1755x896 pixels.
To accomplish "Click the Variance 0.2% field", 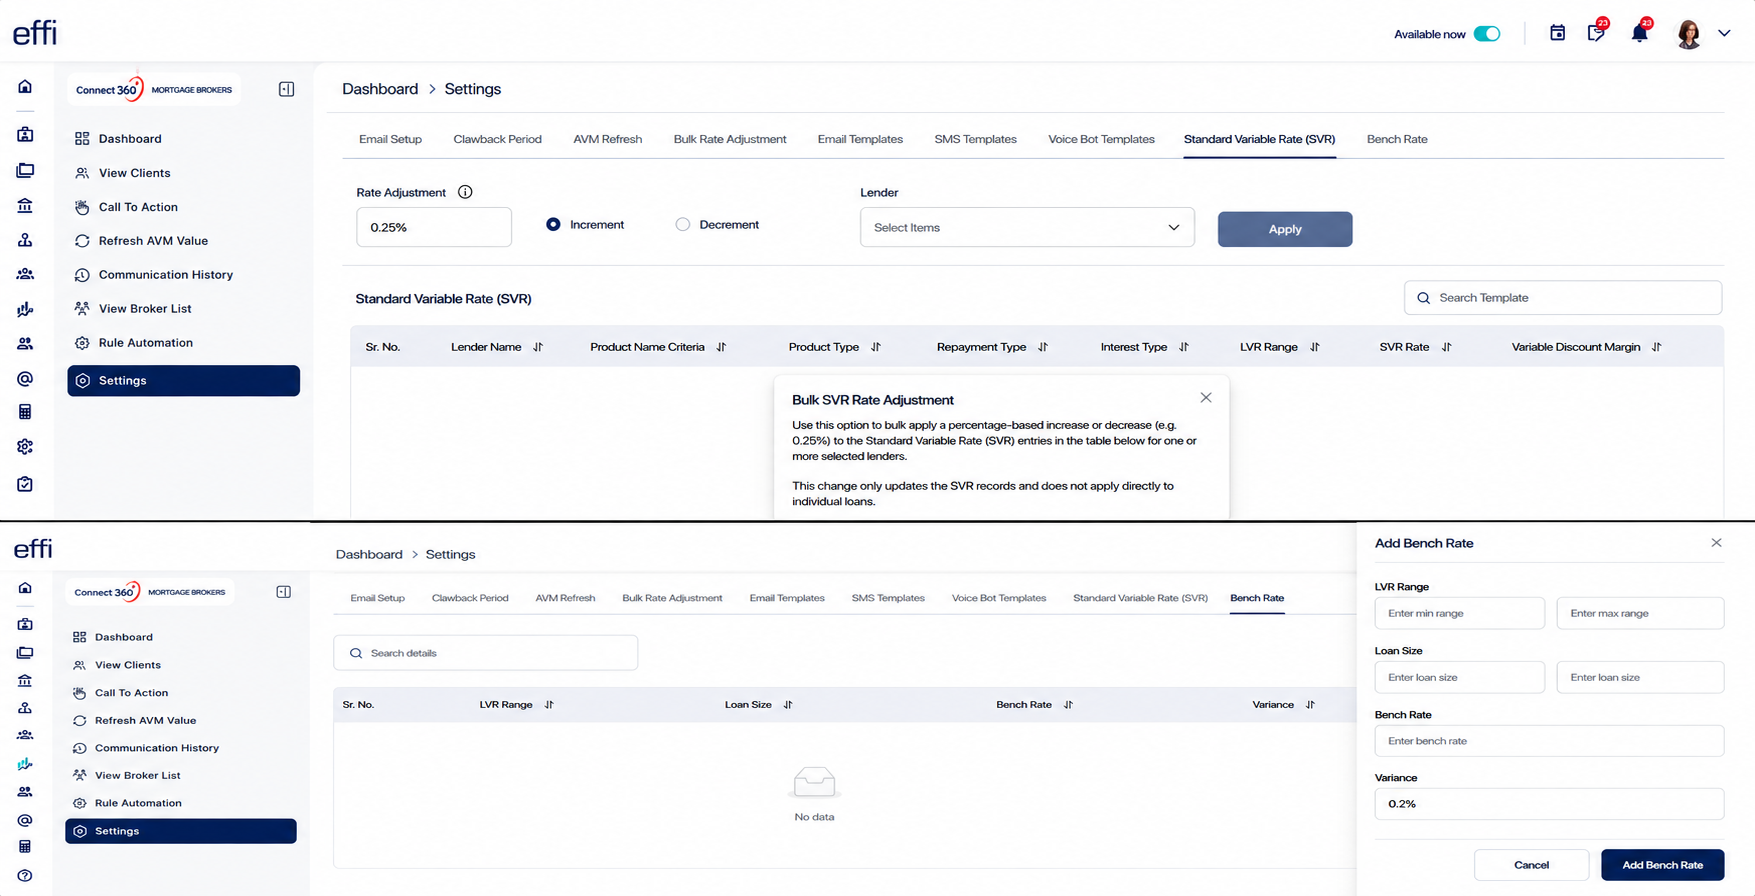I will [1549, 804].
